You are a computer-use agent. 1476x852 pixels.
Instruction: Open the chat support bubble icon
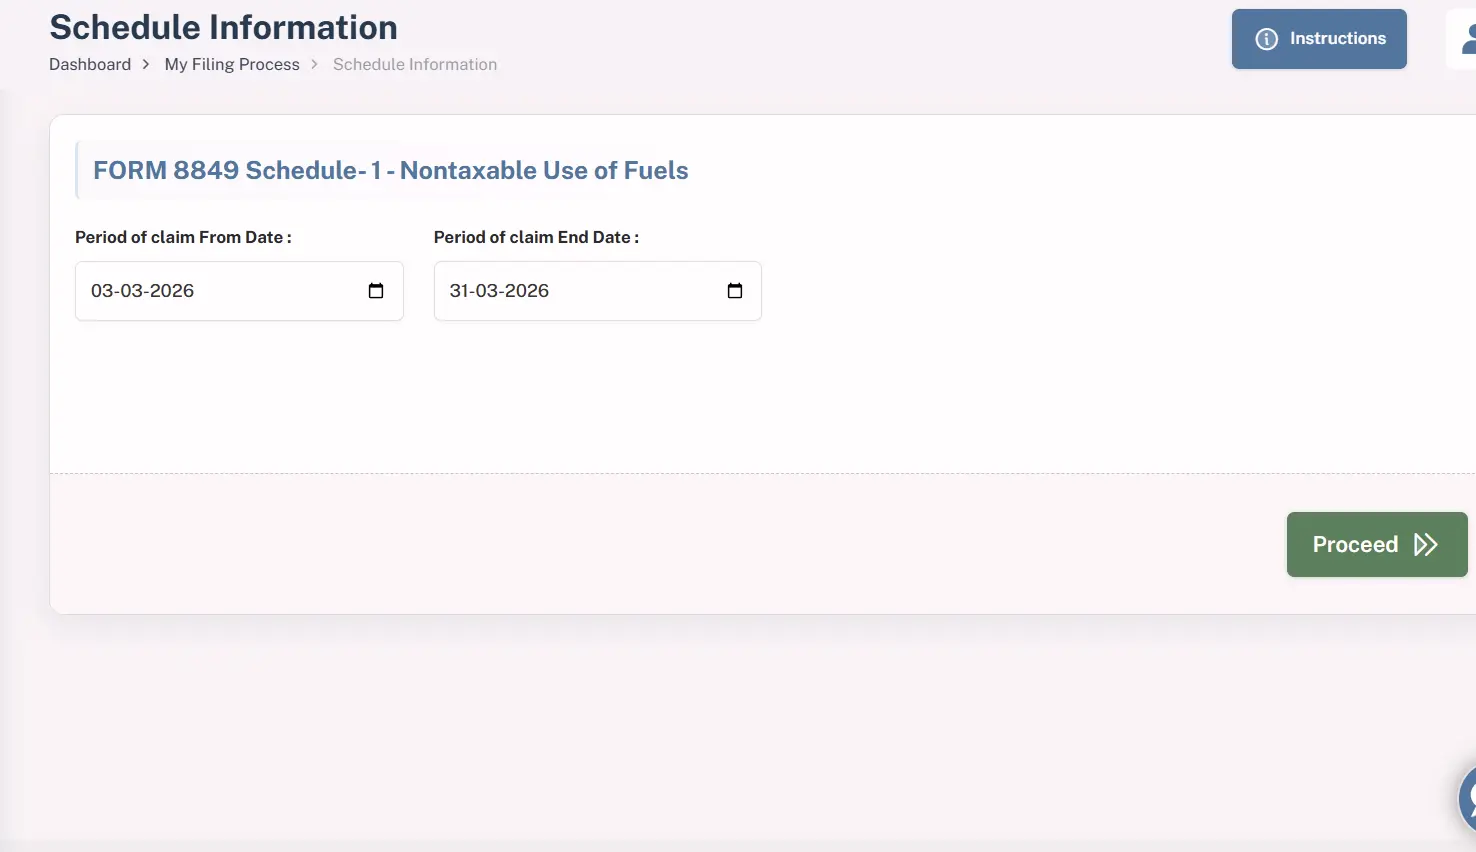[1468, 799]
